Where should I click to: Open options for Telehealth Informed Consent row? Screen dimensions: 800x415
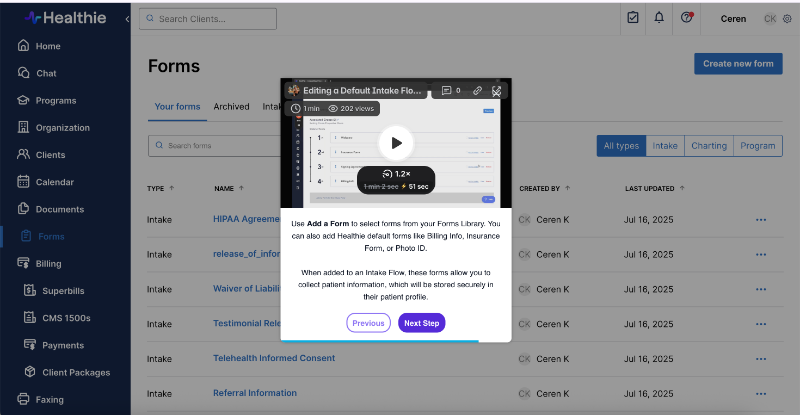761,359
